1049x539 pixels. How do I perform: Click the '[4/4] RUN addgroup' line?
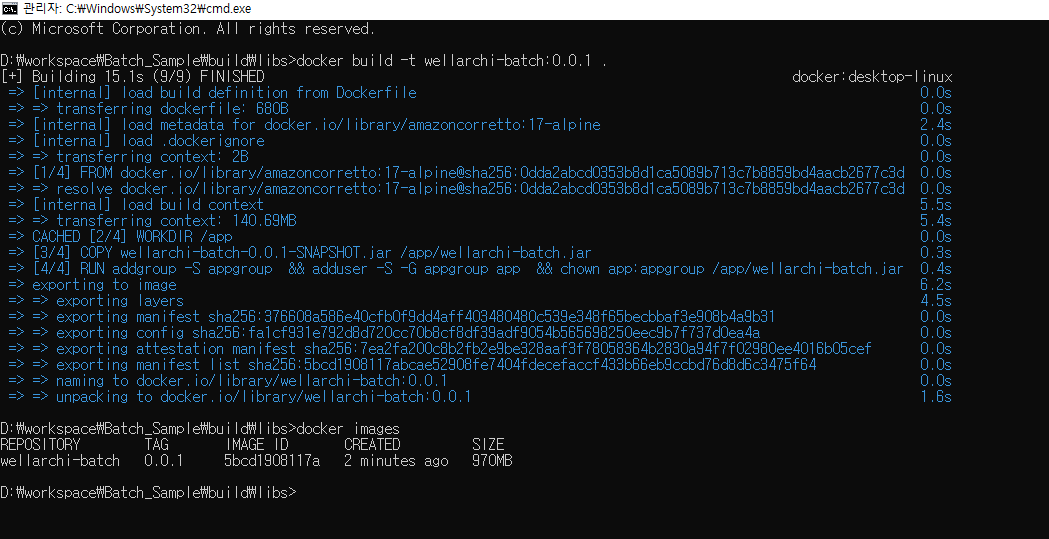point(468,268)
